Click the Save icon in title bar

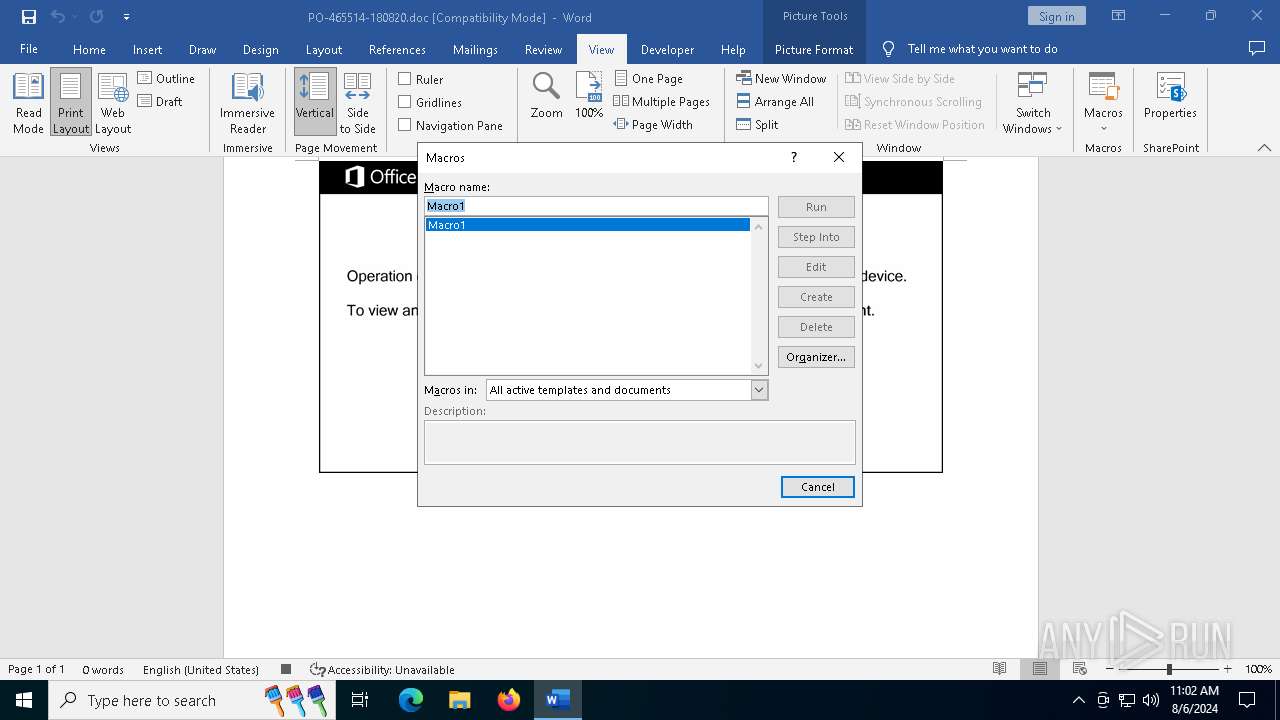coord(29,17)
